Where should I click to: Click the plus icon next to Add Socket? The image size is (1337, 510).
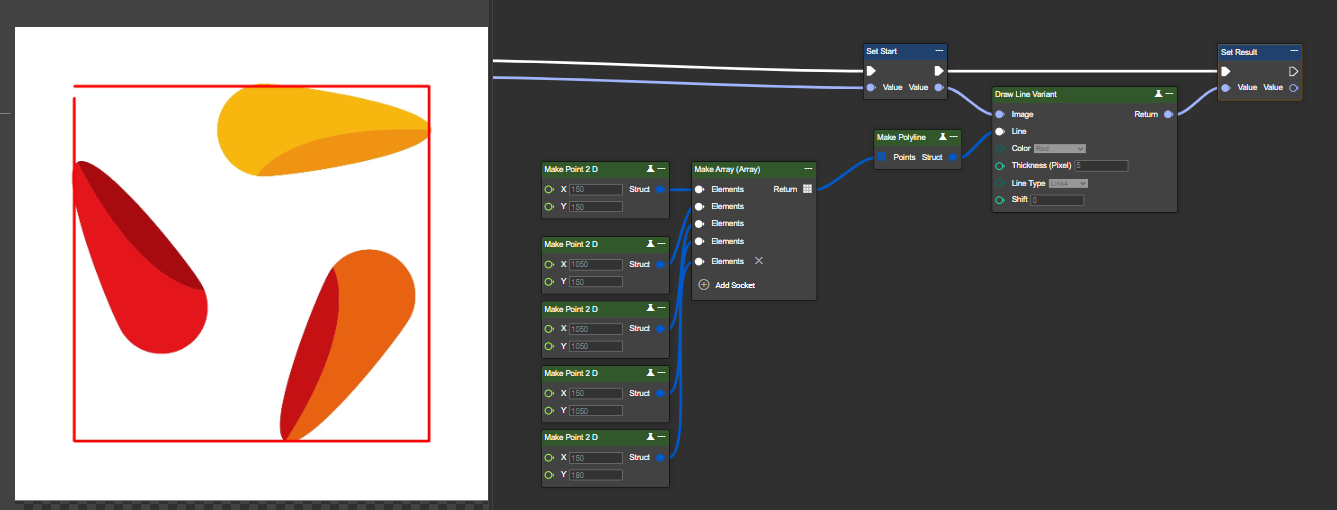[x=703, y=285]
